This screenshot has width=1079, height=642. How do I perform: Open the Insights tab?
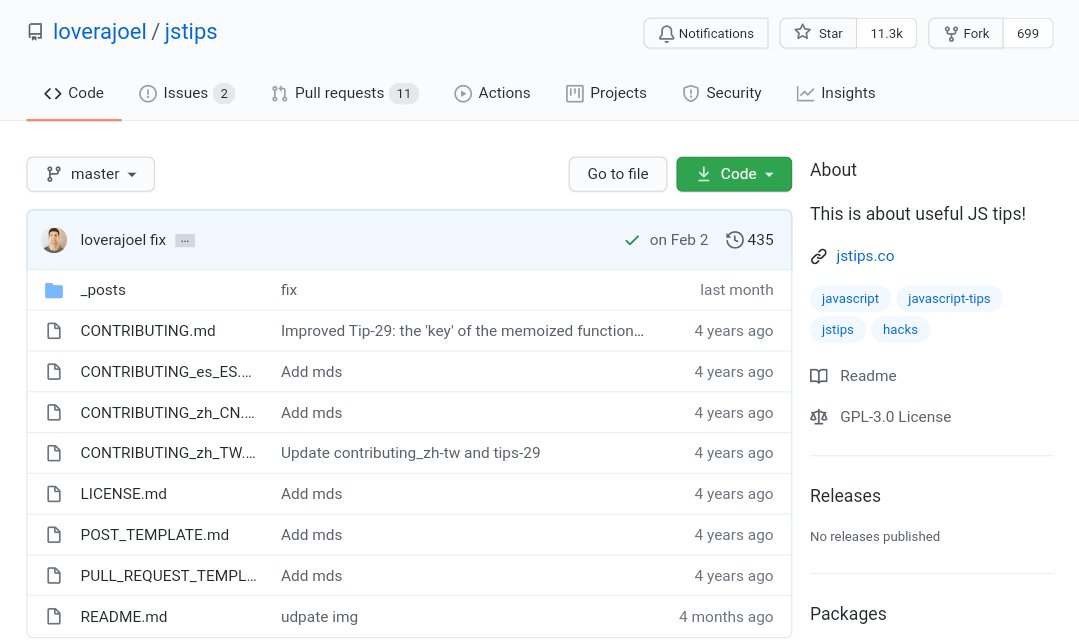click(x=836, y=93)
